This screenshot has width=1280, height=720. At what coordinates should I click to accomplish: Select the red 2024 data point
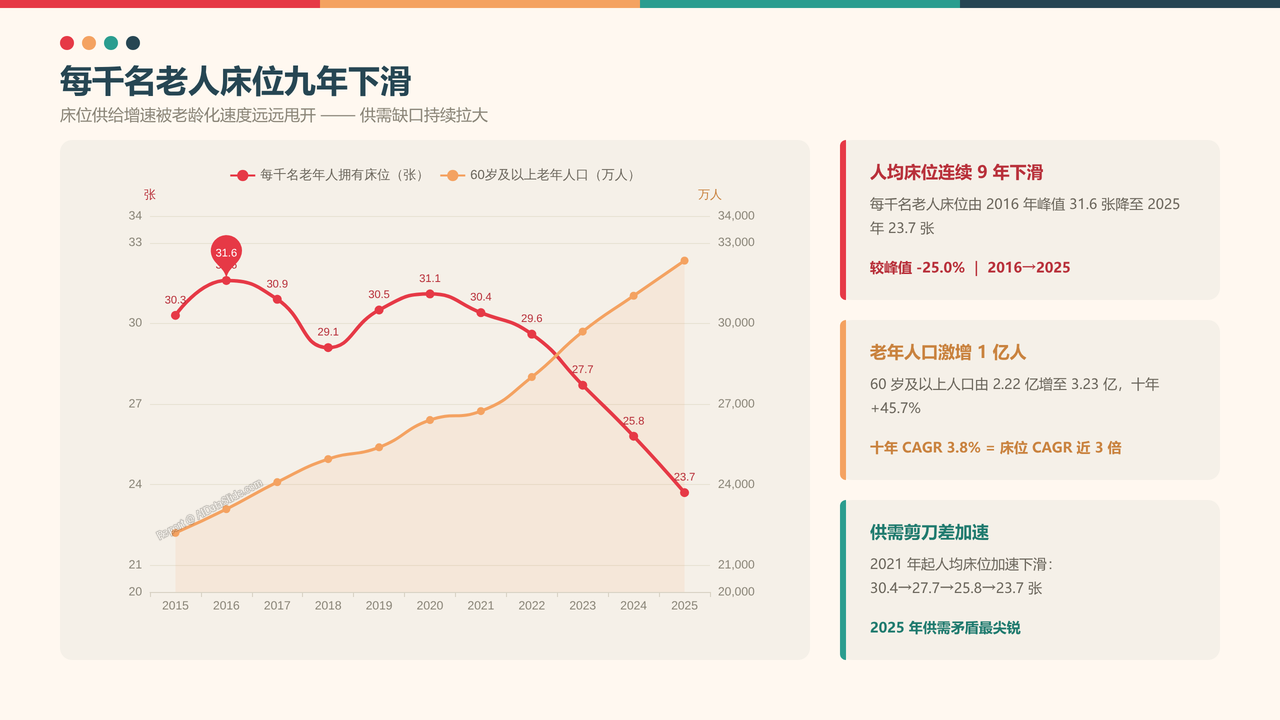(634, 436)
